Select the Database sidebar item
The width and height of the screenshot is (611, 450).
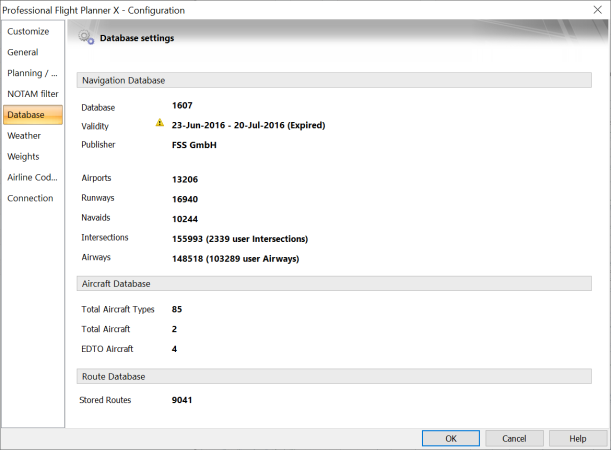pos(26,115)
